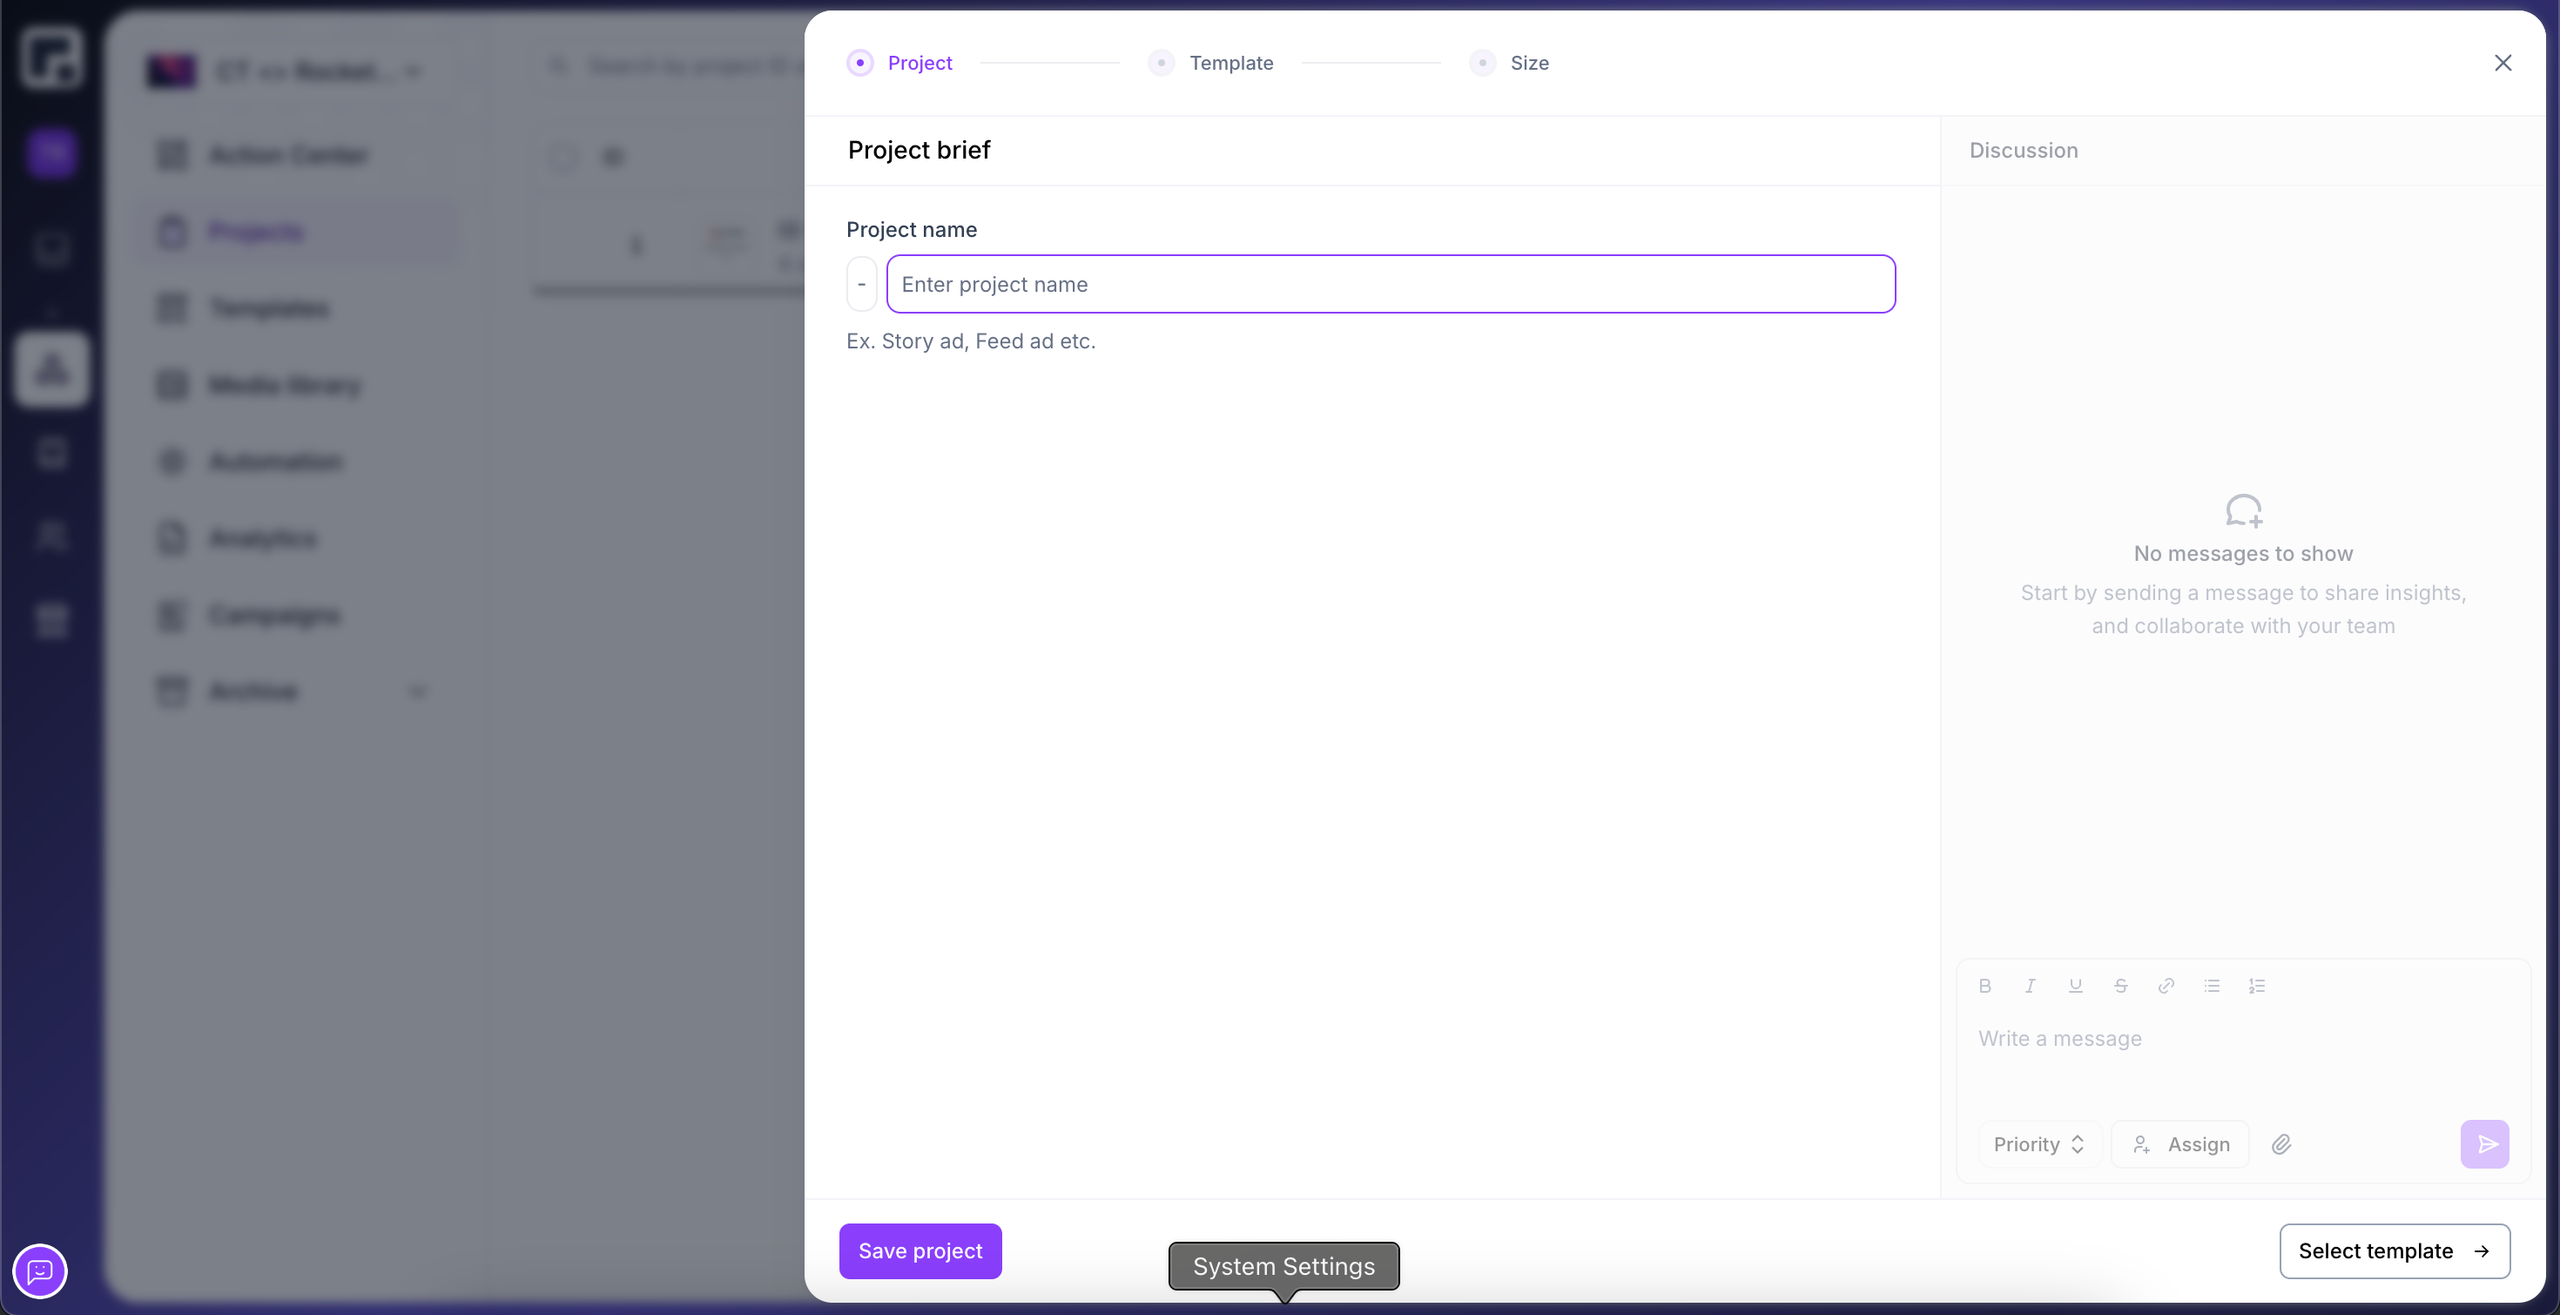The image size is (2560, 1315).
Task: Insert a link using link icon
Action: coord(2166,986)
